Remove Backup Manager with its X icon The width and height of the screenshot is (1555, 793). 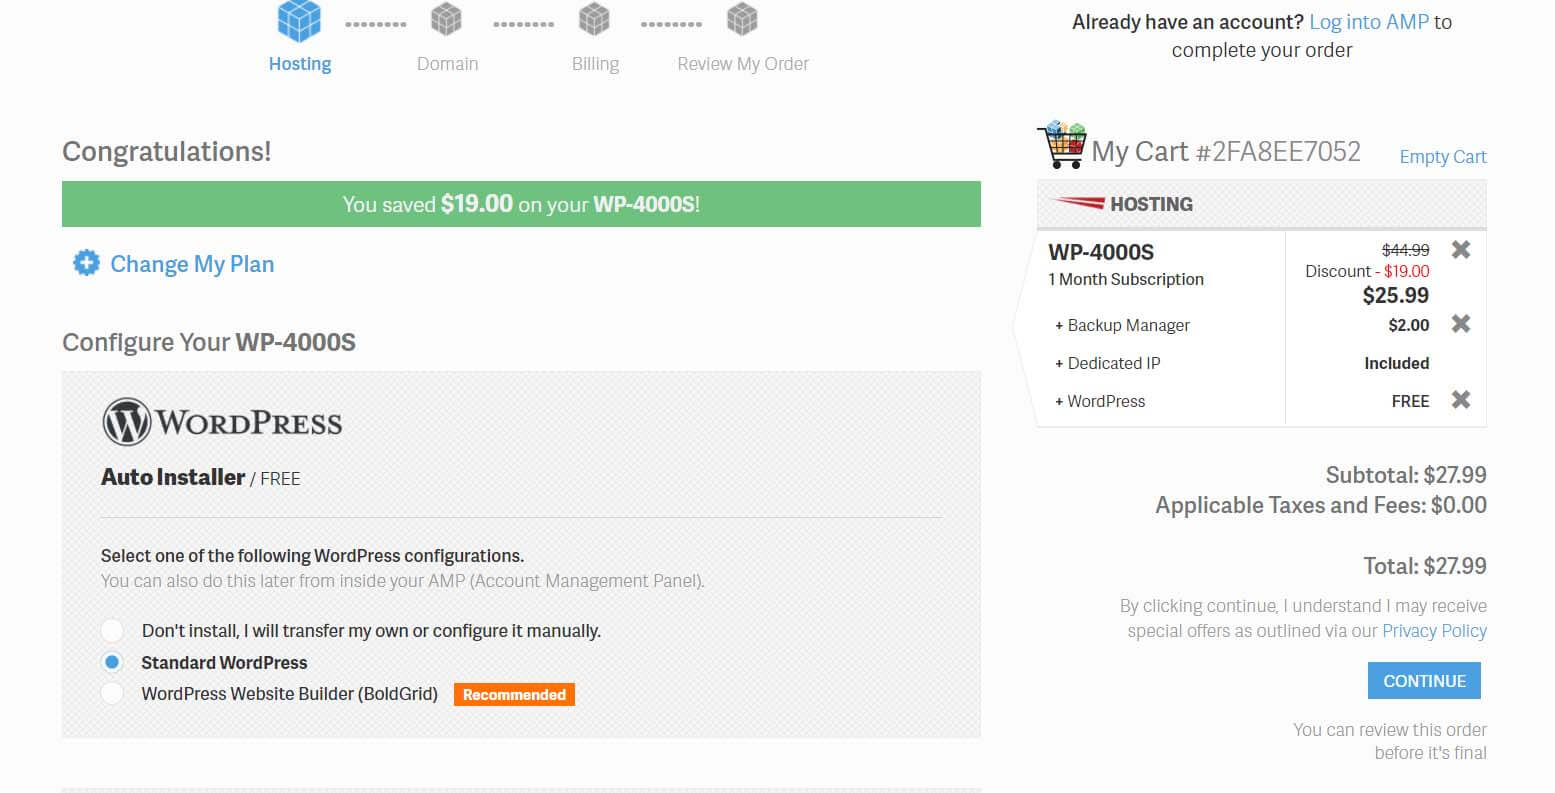point(1461,324)
